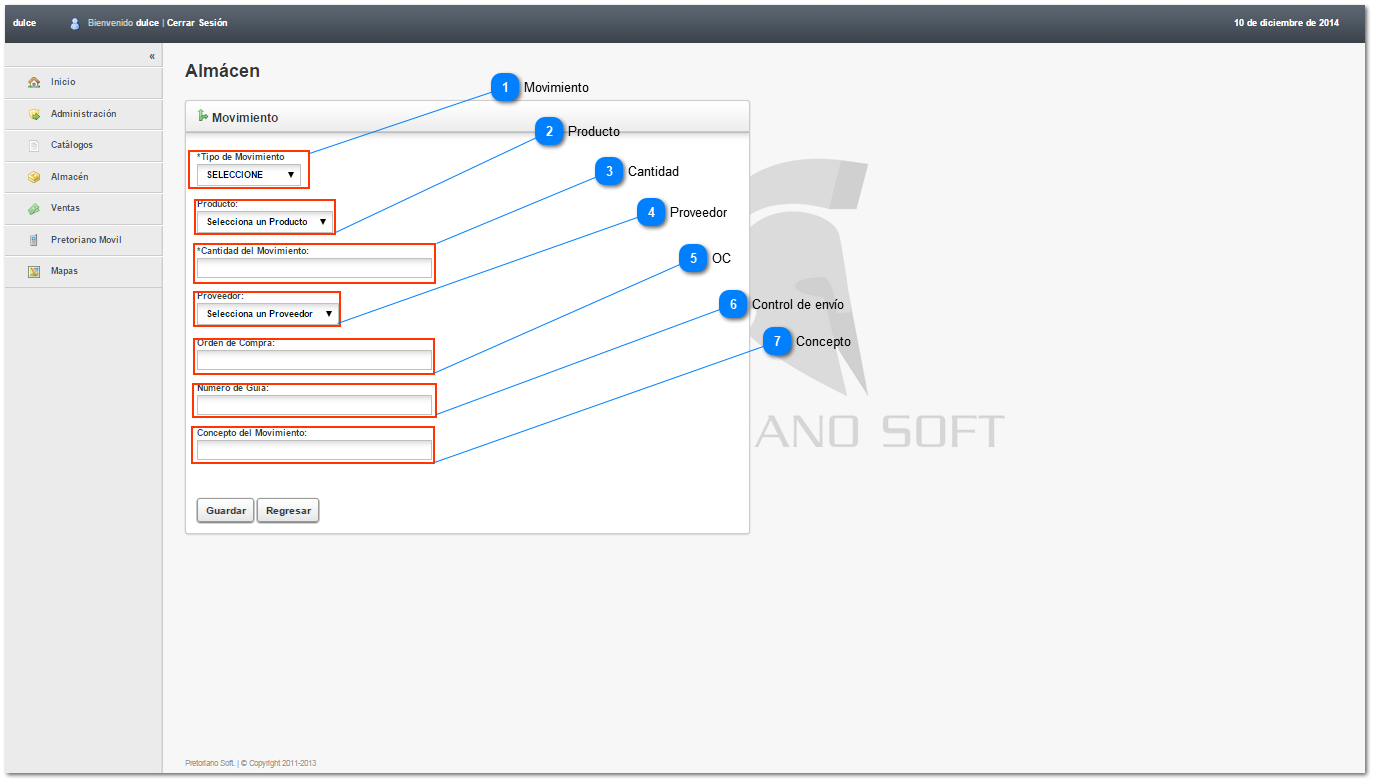
Task: Focus the Cantidad del Movimiento field
Action: coord(314,268)
